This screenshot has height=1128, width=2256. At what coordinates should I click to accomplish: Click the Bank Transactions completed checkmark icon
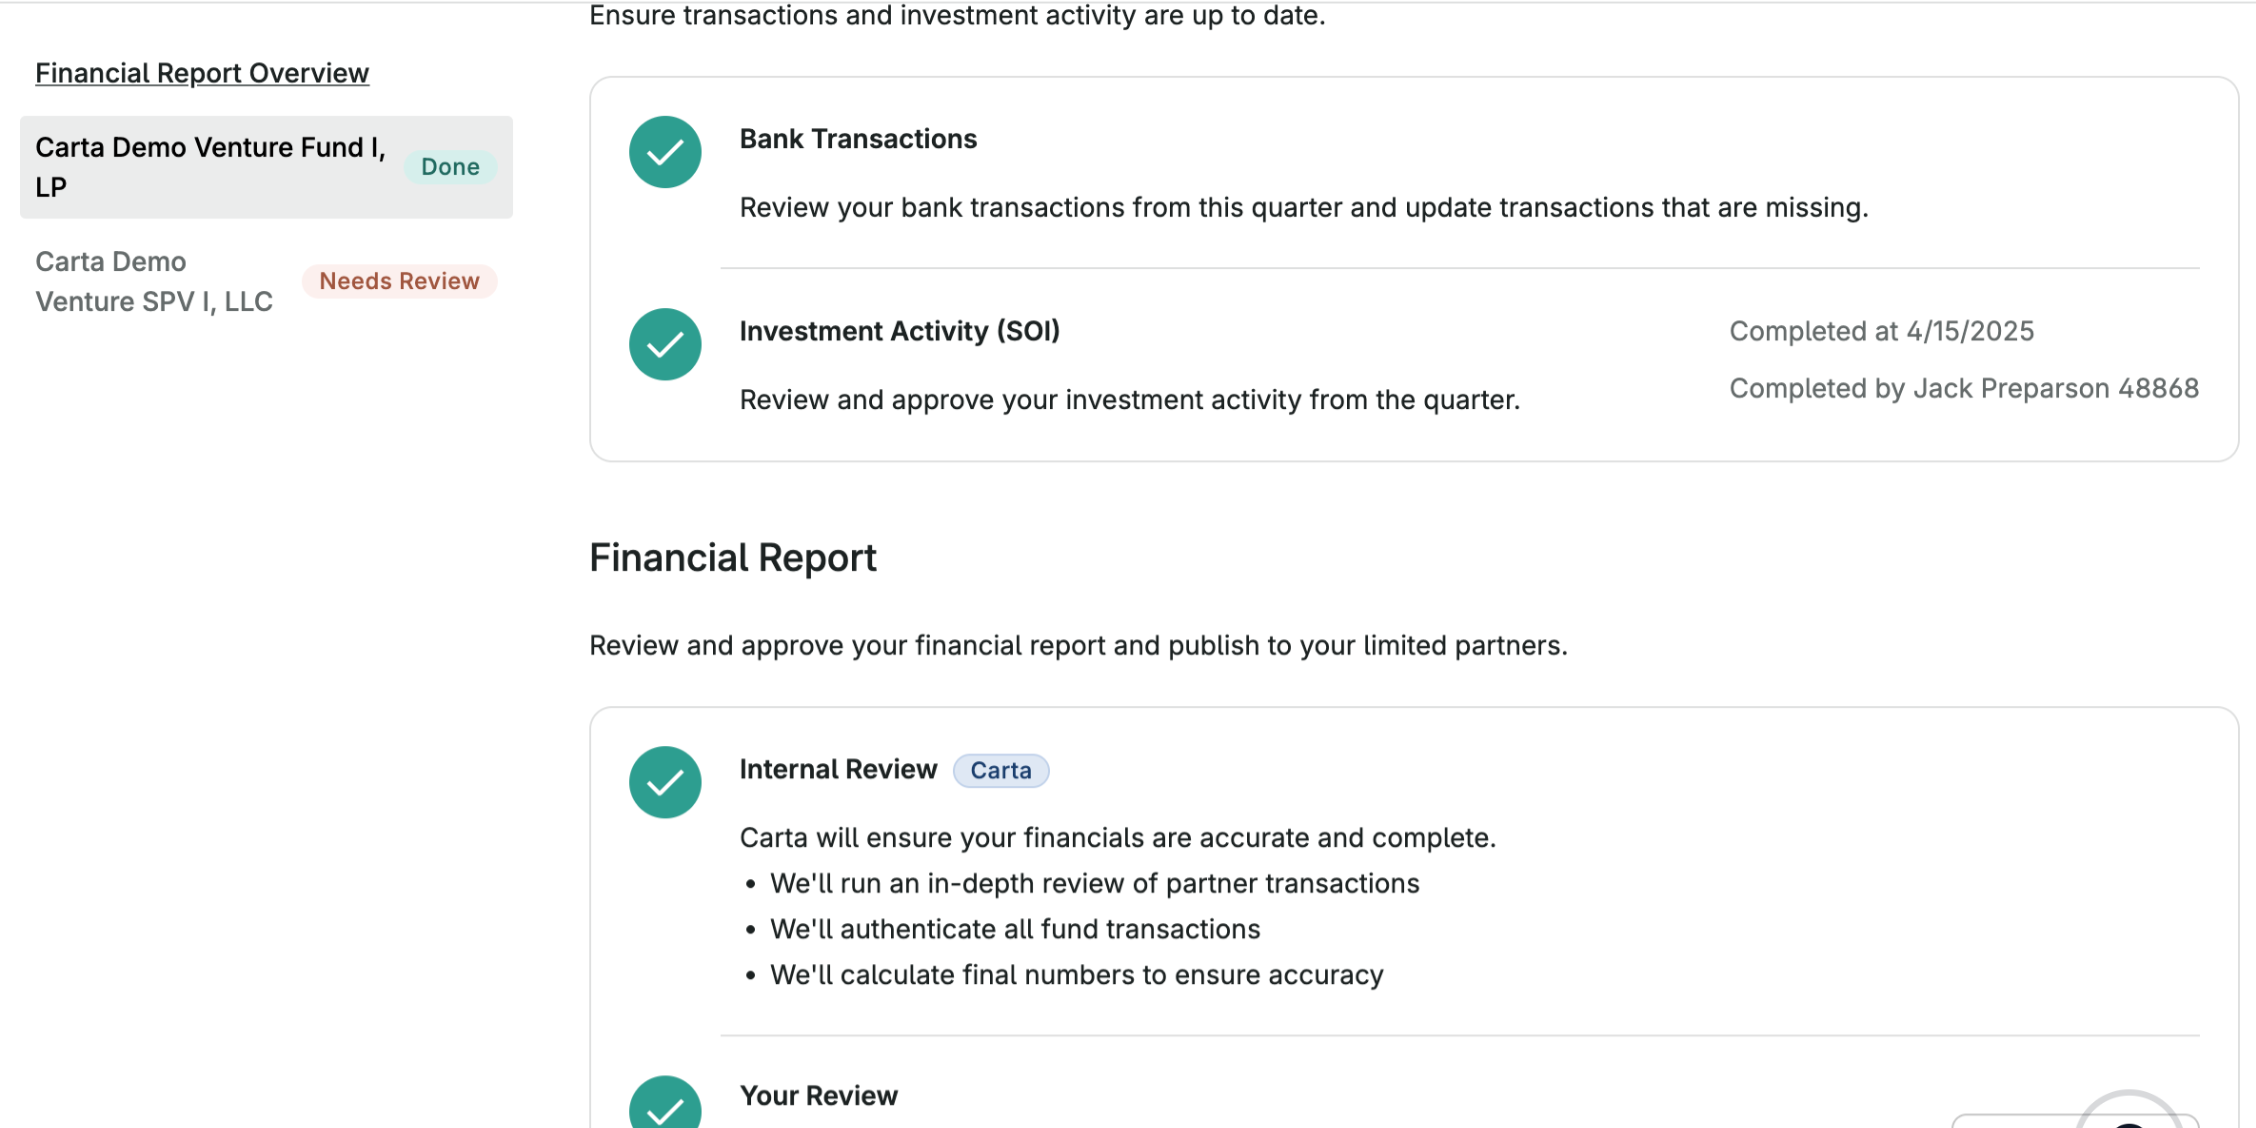tap(664, 152)
